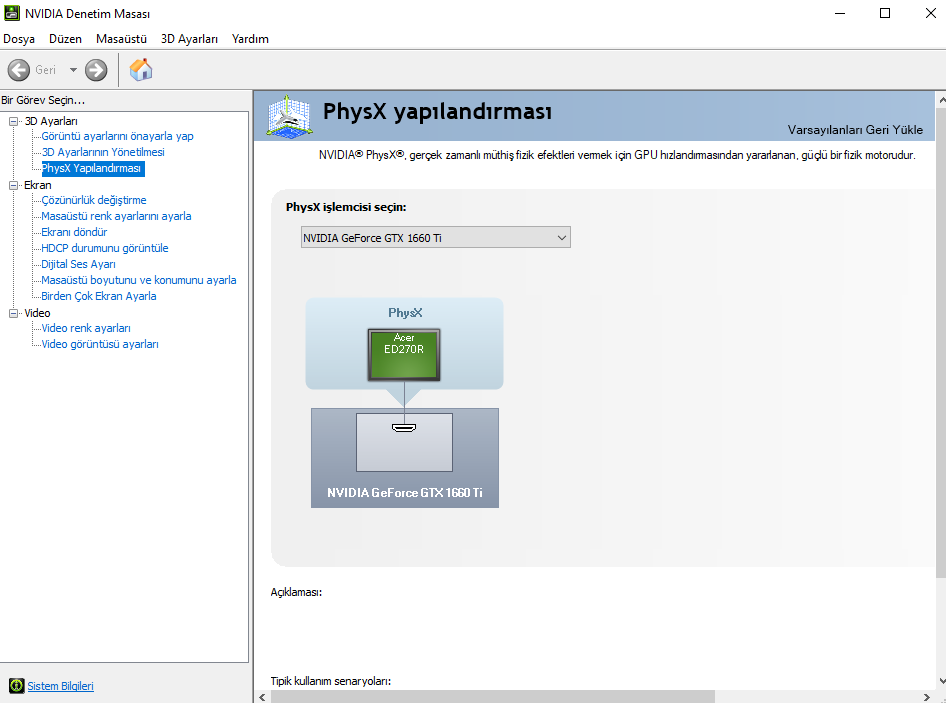946x703 pixels.
Task: Open Ekranı döndür page
Action: click(74, 232)
